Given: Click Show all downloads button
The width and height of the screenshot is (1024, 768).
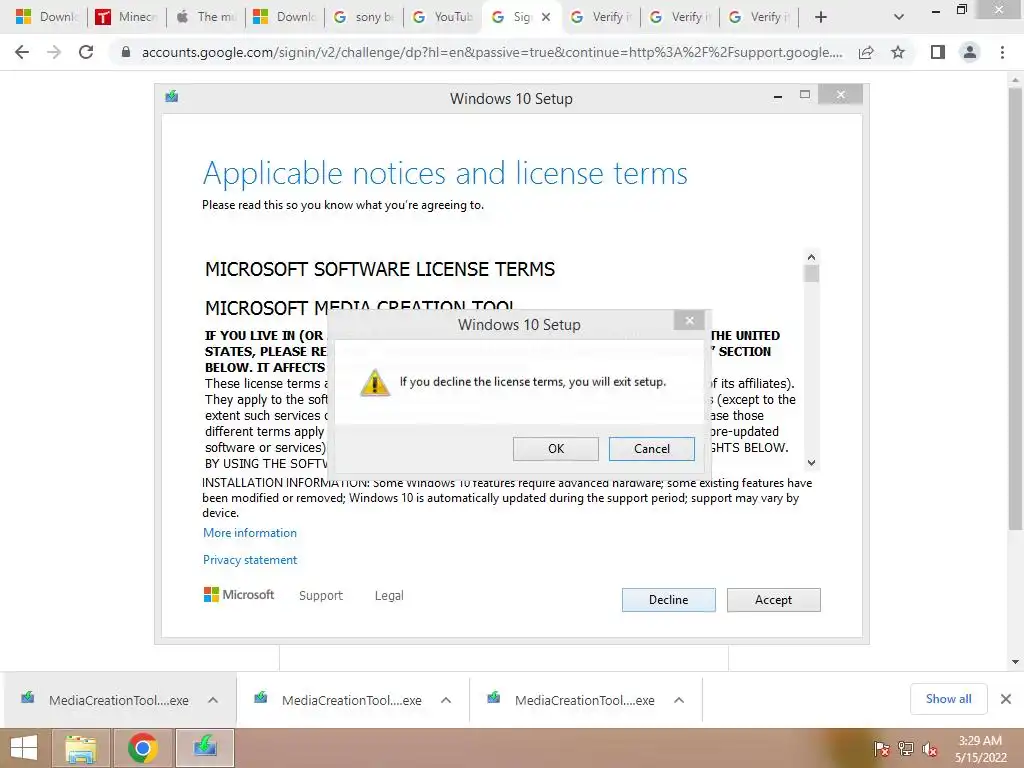Looking at the screenshot, I should pyautogui.click(x=948, y=699).
